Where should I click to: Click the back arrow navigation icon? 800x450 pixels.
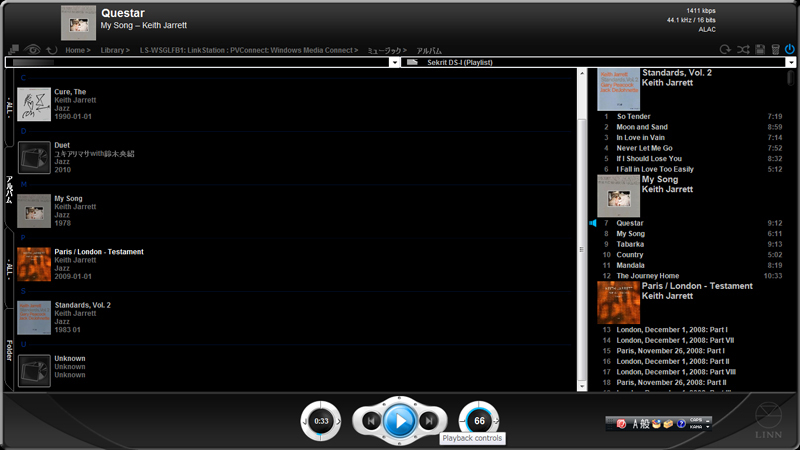51,49
